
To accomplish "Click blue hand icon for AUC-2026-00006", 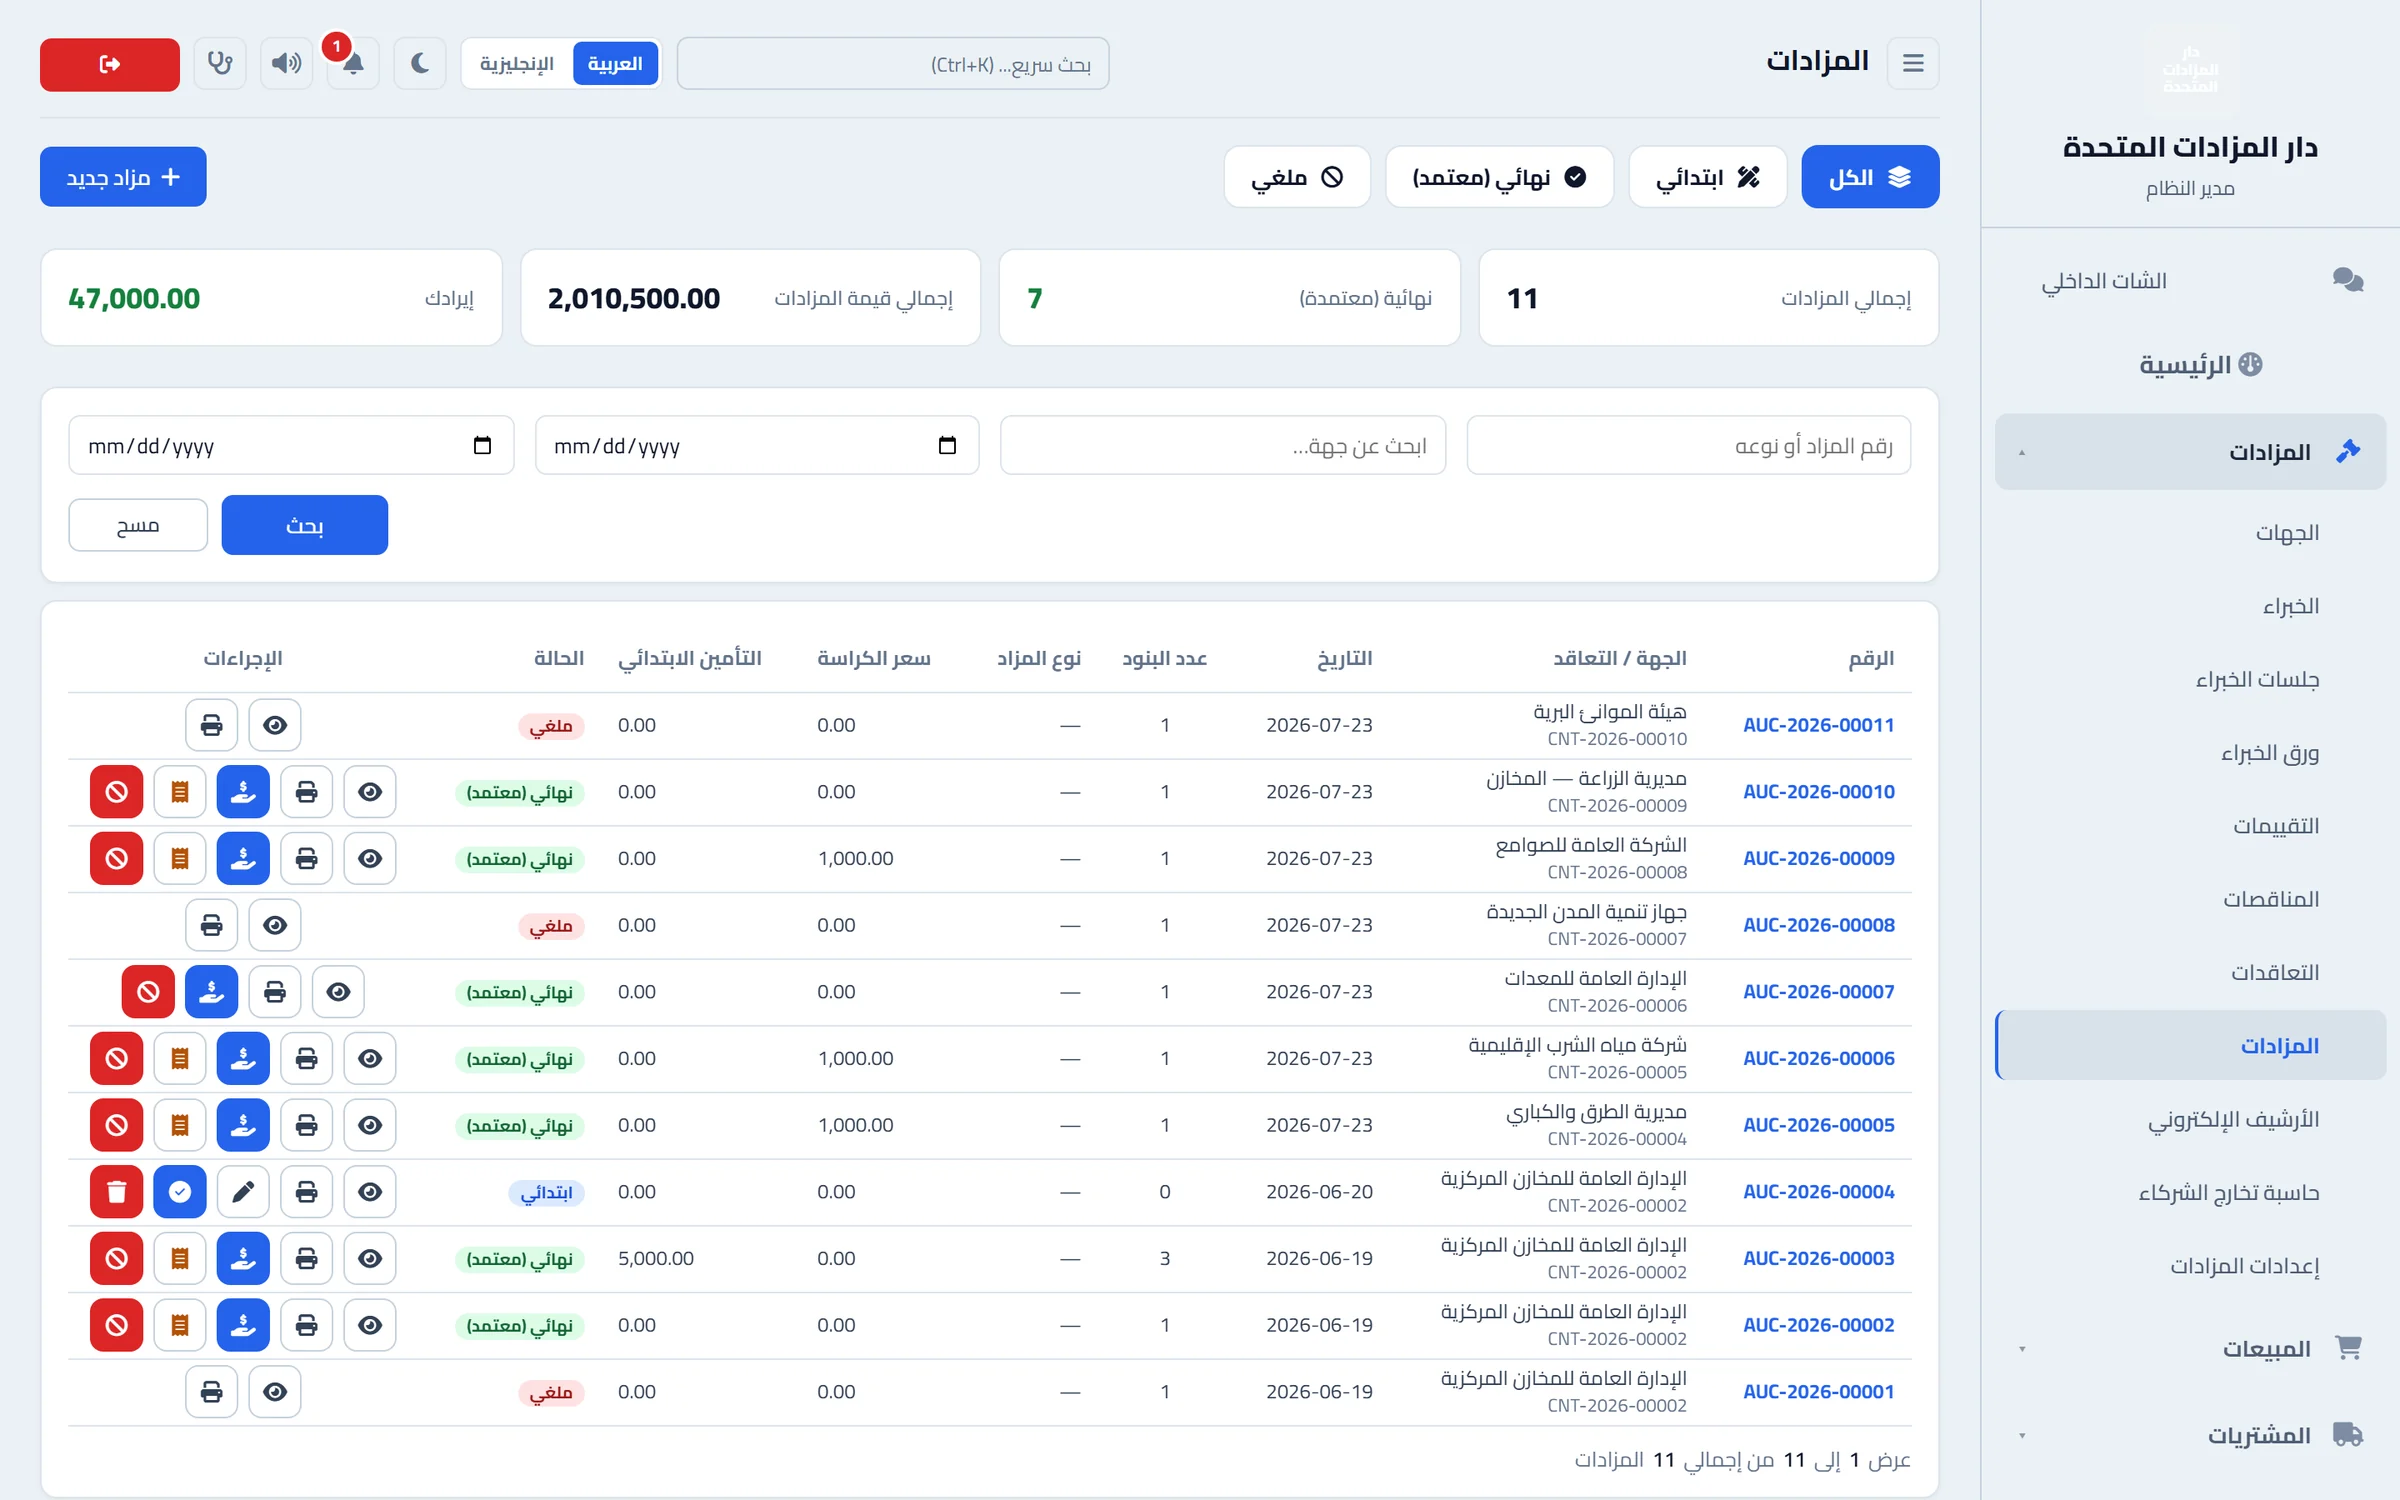I will tap(243, 1058).
